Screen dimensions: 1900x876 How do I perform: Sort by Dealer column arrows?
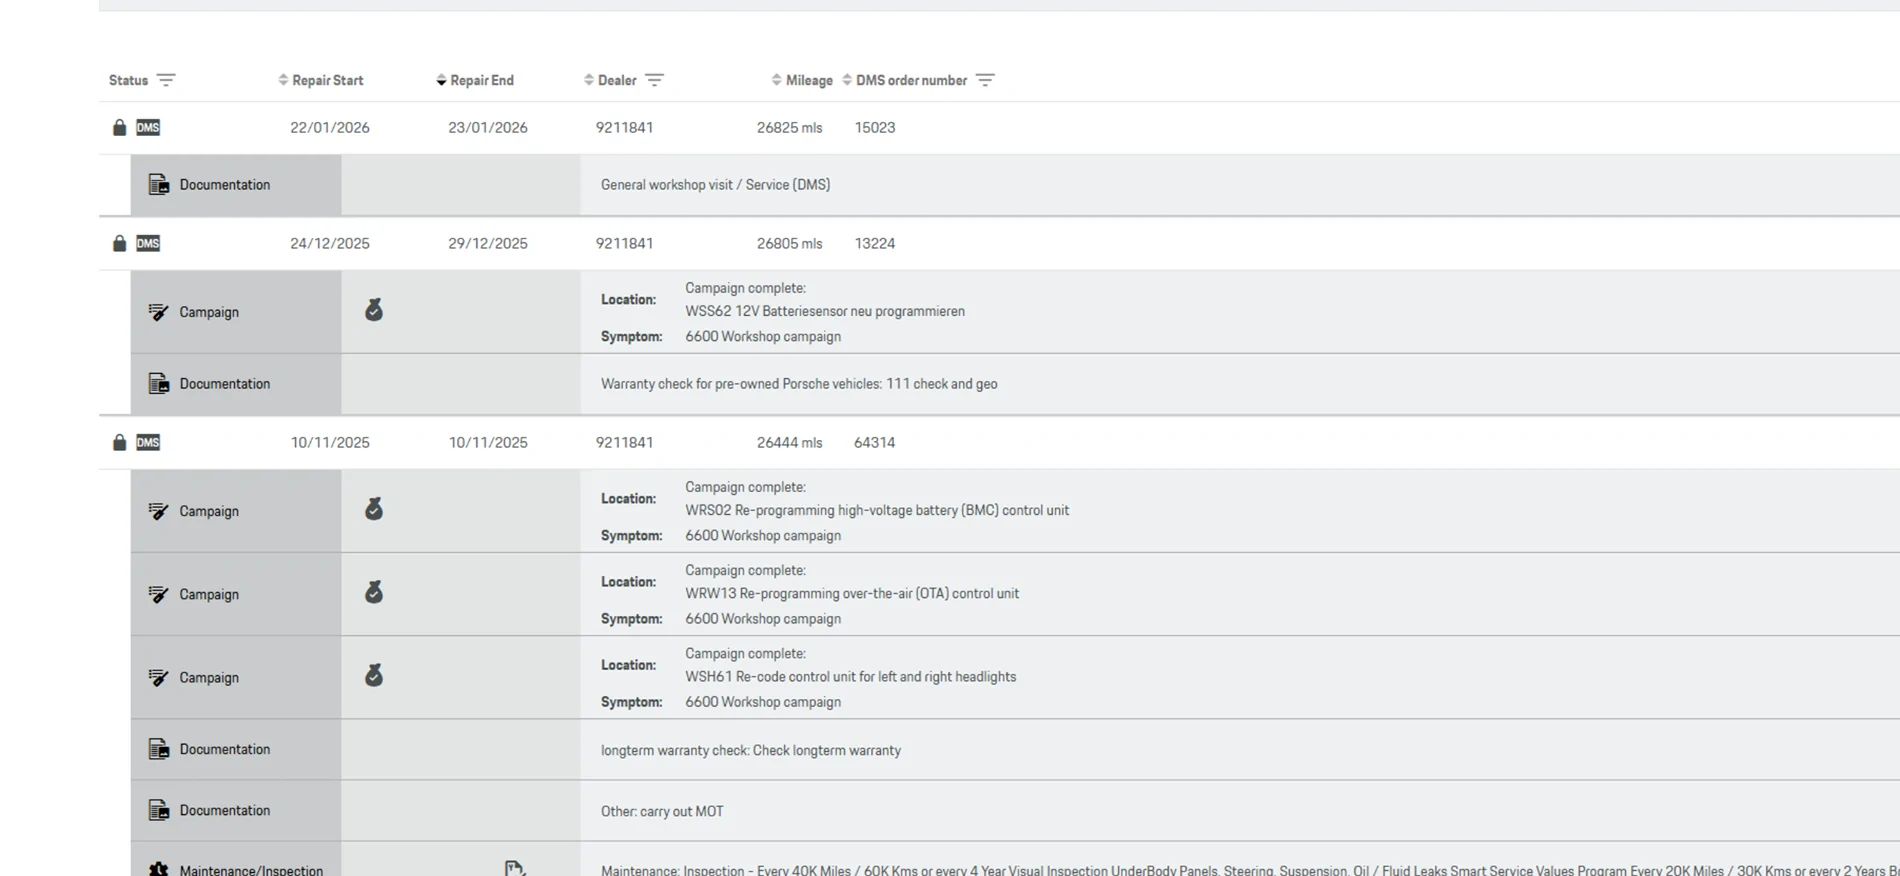(x=589, y=80)
